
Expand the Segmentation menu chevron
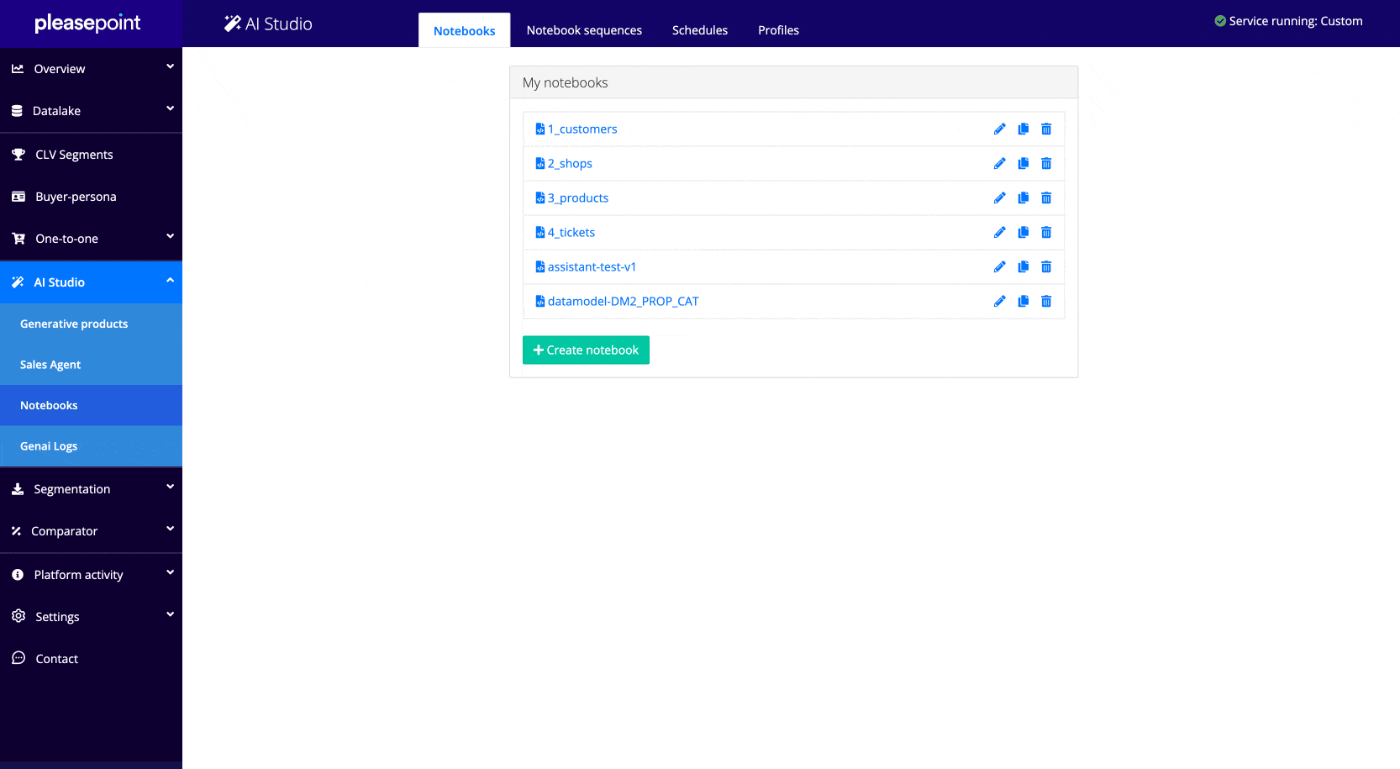(169, 488)
